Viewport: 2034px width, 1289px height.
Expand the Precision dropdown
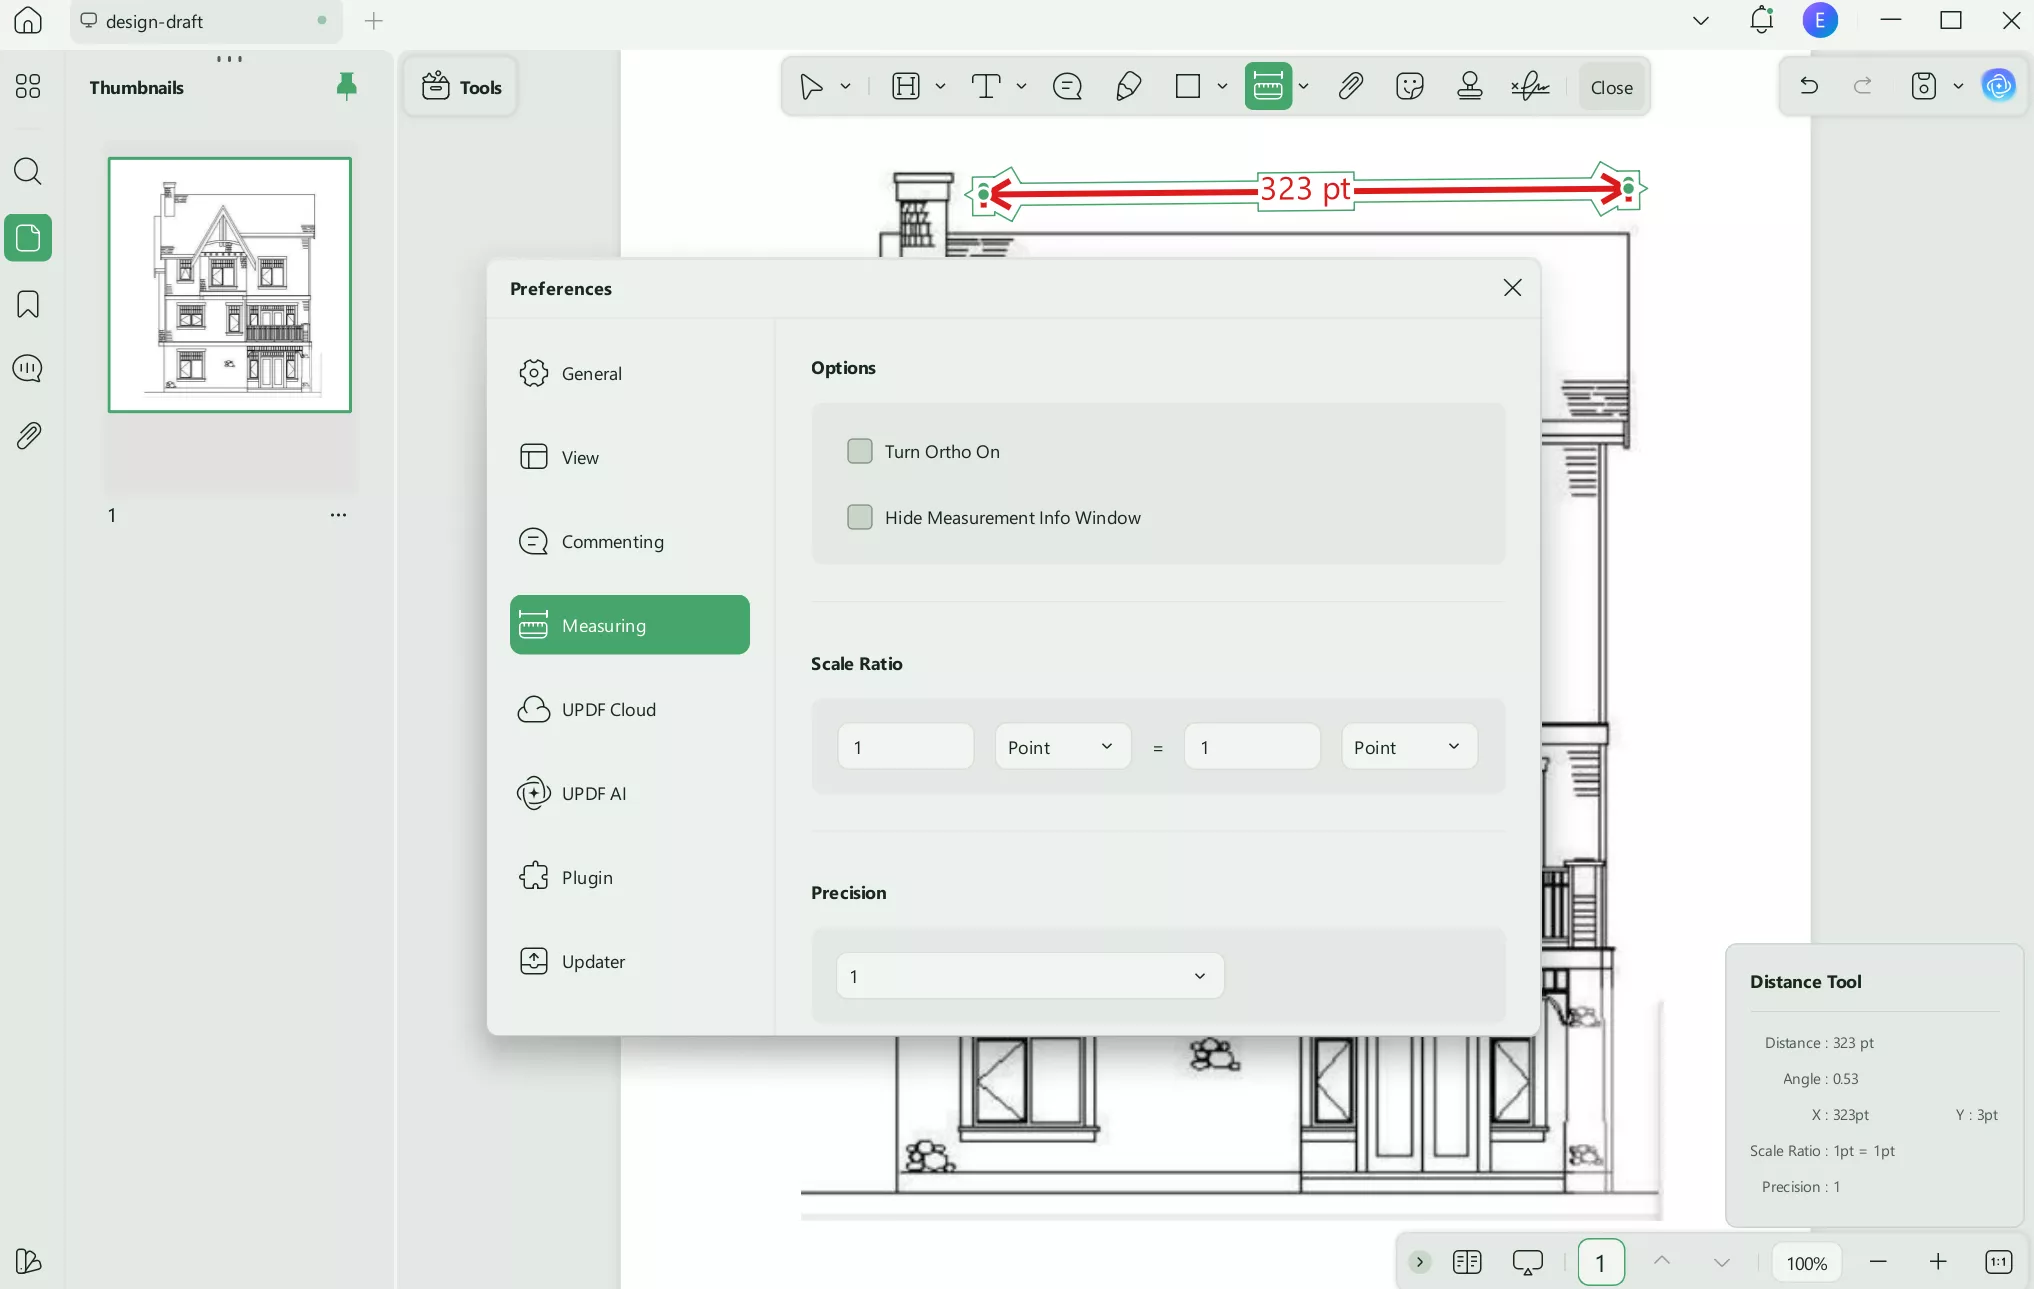1029,976
